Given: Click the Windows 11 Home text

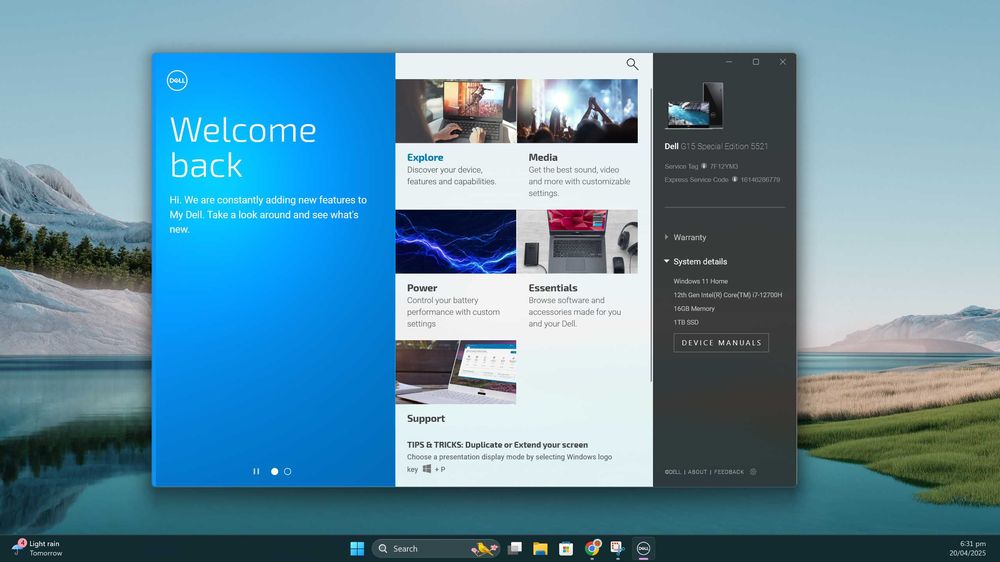Looking at the screenshot, I should pyautogui.click(x=700, y=281).
